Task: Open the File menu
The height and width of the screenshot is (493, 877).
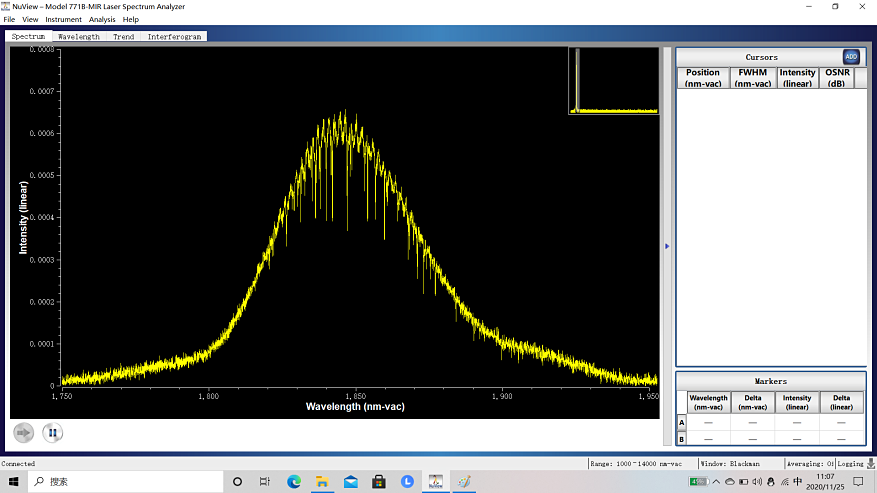Action: [x=9, y=19]
